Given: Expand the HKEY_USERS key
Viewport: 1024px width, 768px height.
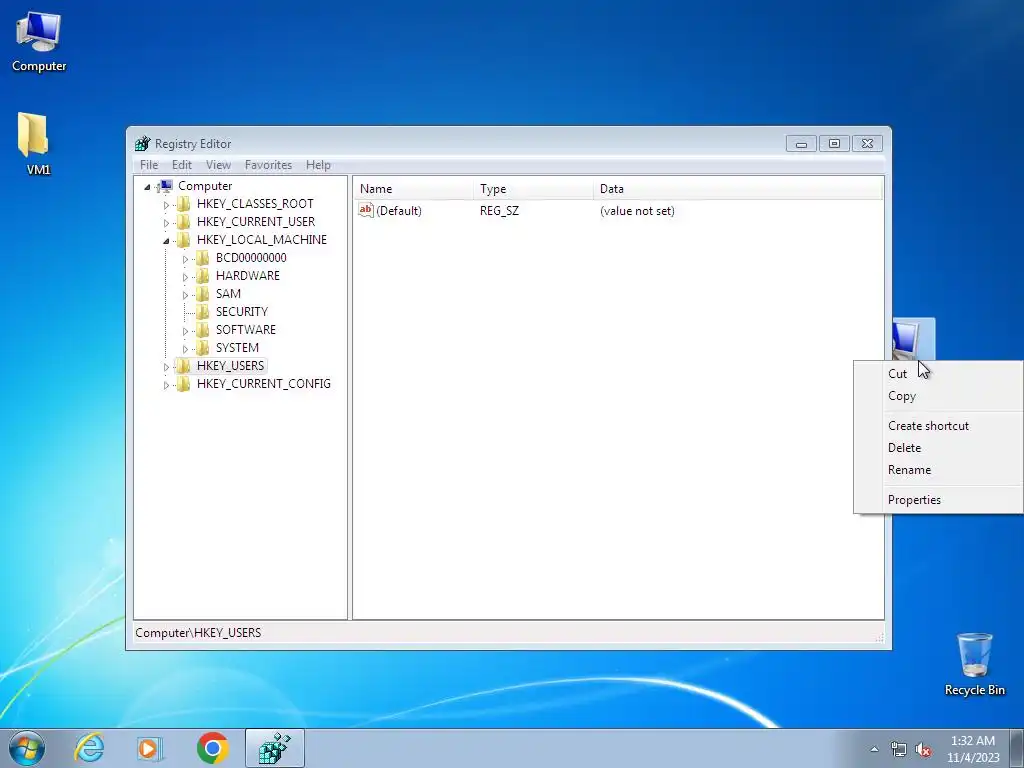Looking at the screenshot, I should [x=167, y=367].
